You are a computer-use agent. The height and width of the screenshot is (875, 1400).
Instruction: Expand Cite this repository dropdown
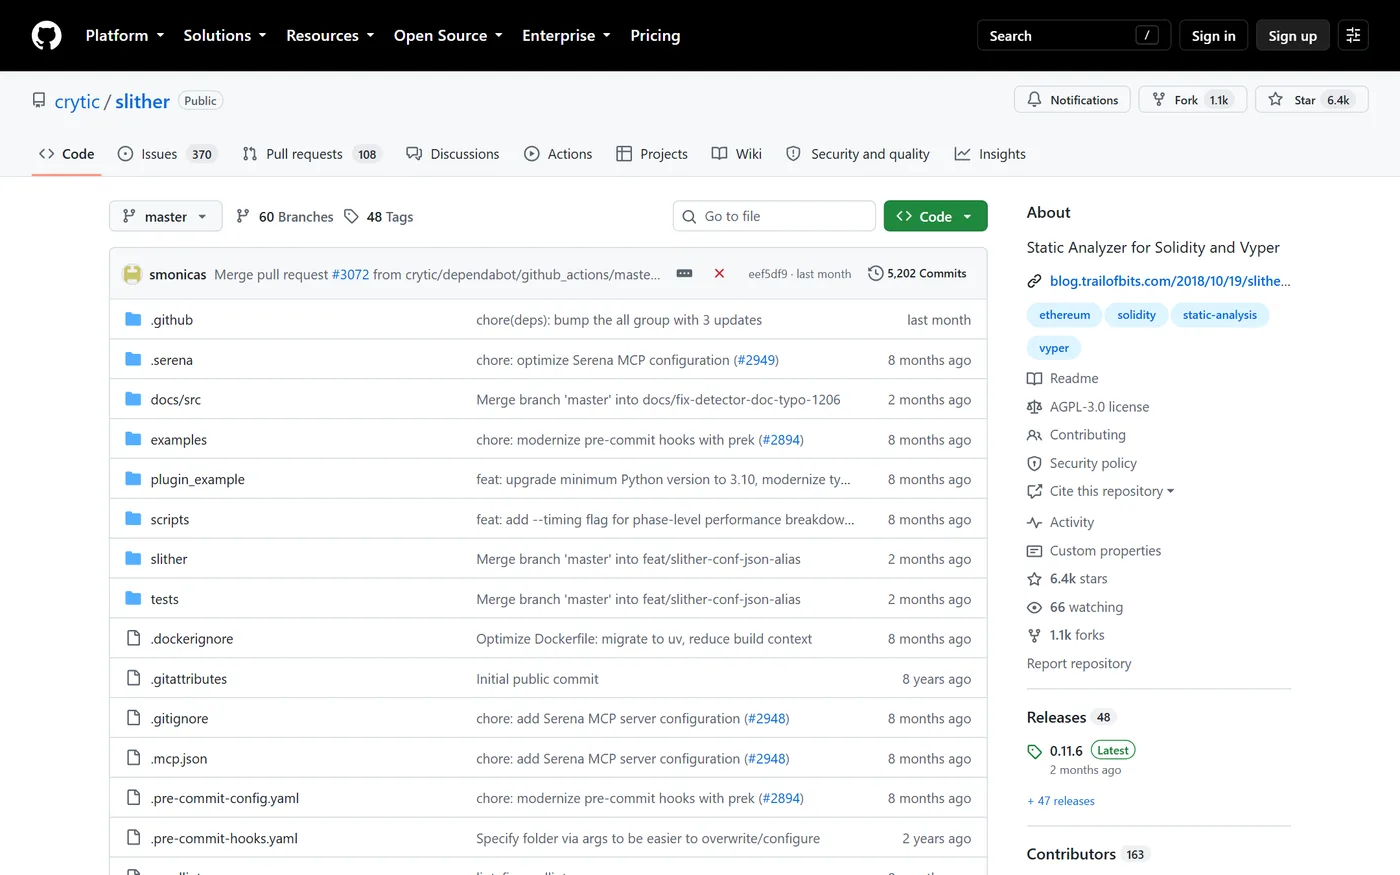click(1101, 491)
